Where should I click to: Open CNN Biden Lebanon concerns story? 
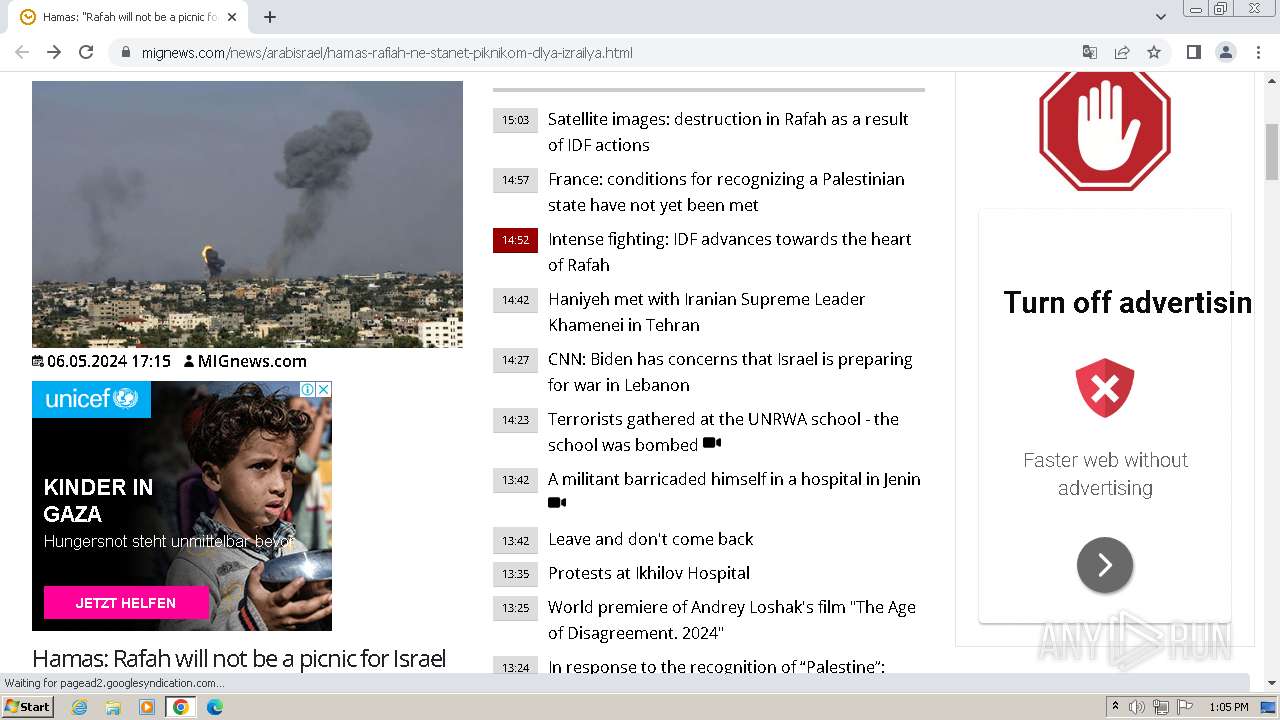click(730, 372)
